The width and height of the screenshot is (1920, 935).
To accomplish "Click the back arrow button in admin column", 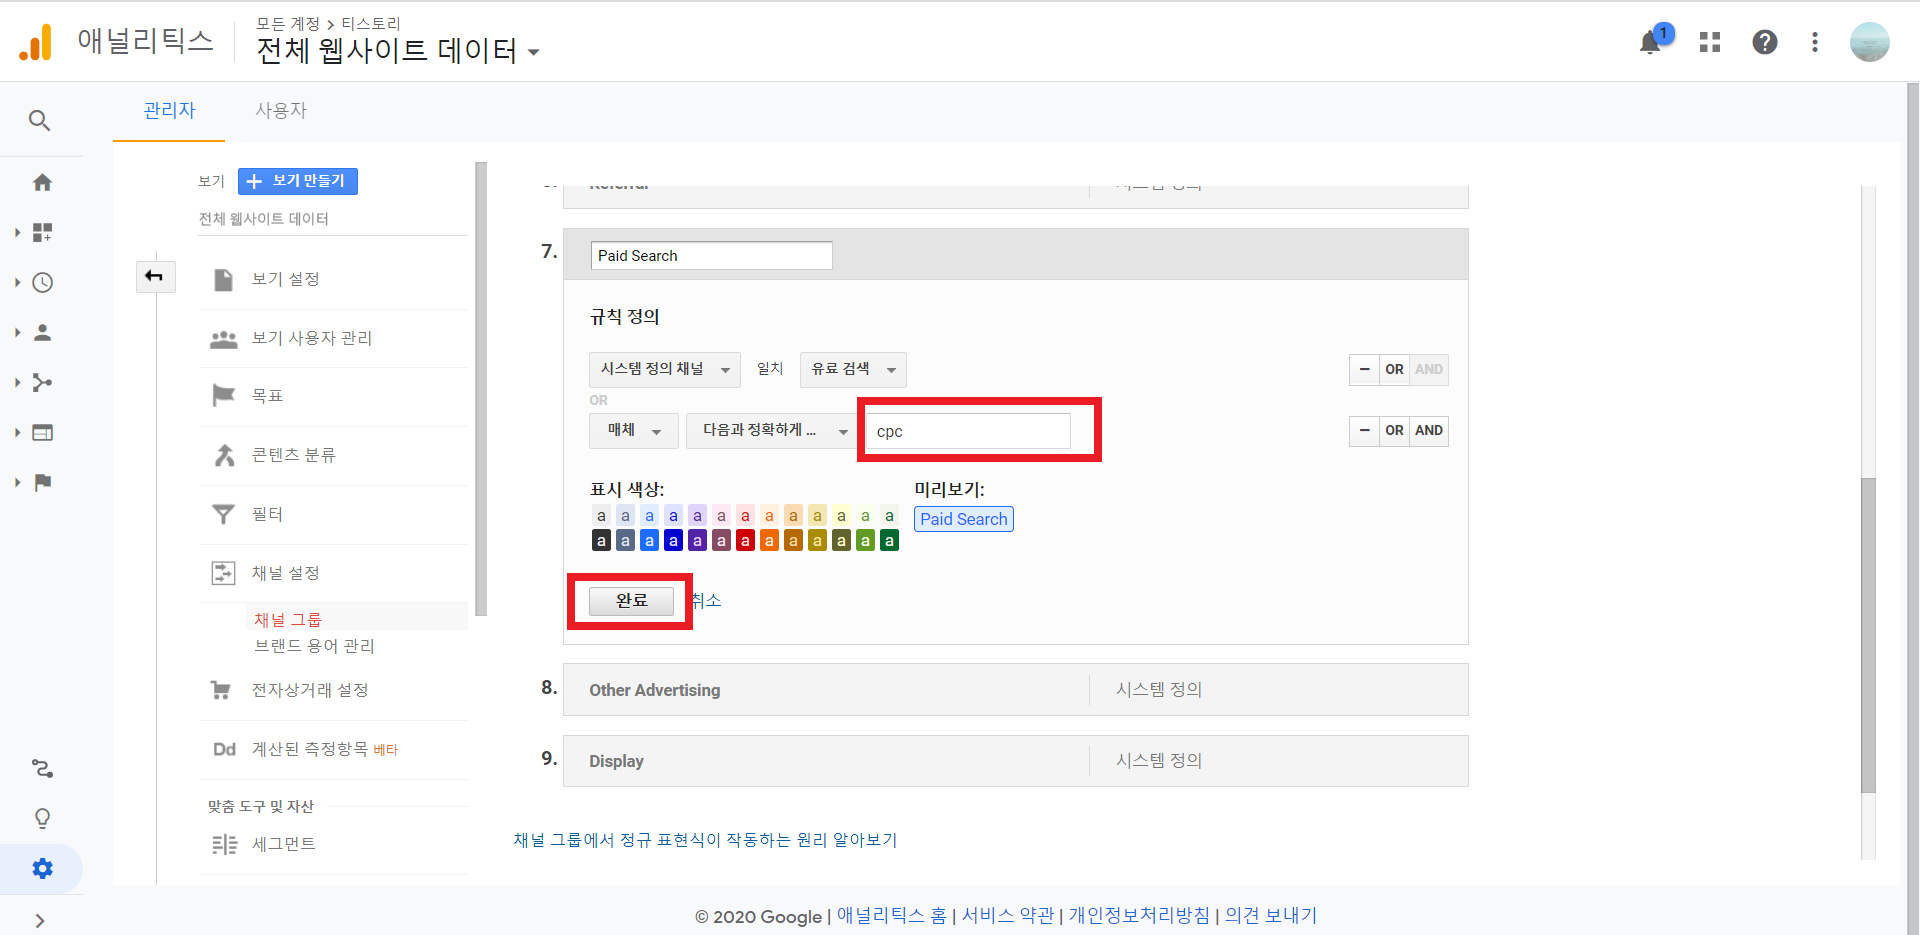I will 155,276.
